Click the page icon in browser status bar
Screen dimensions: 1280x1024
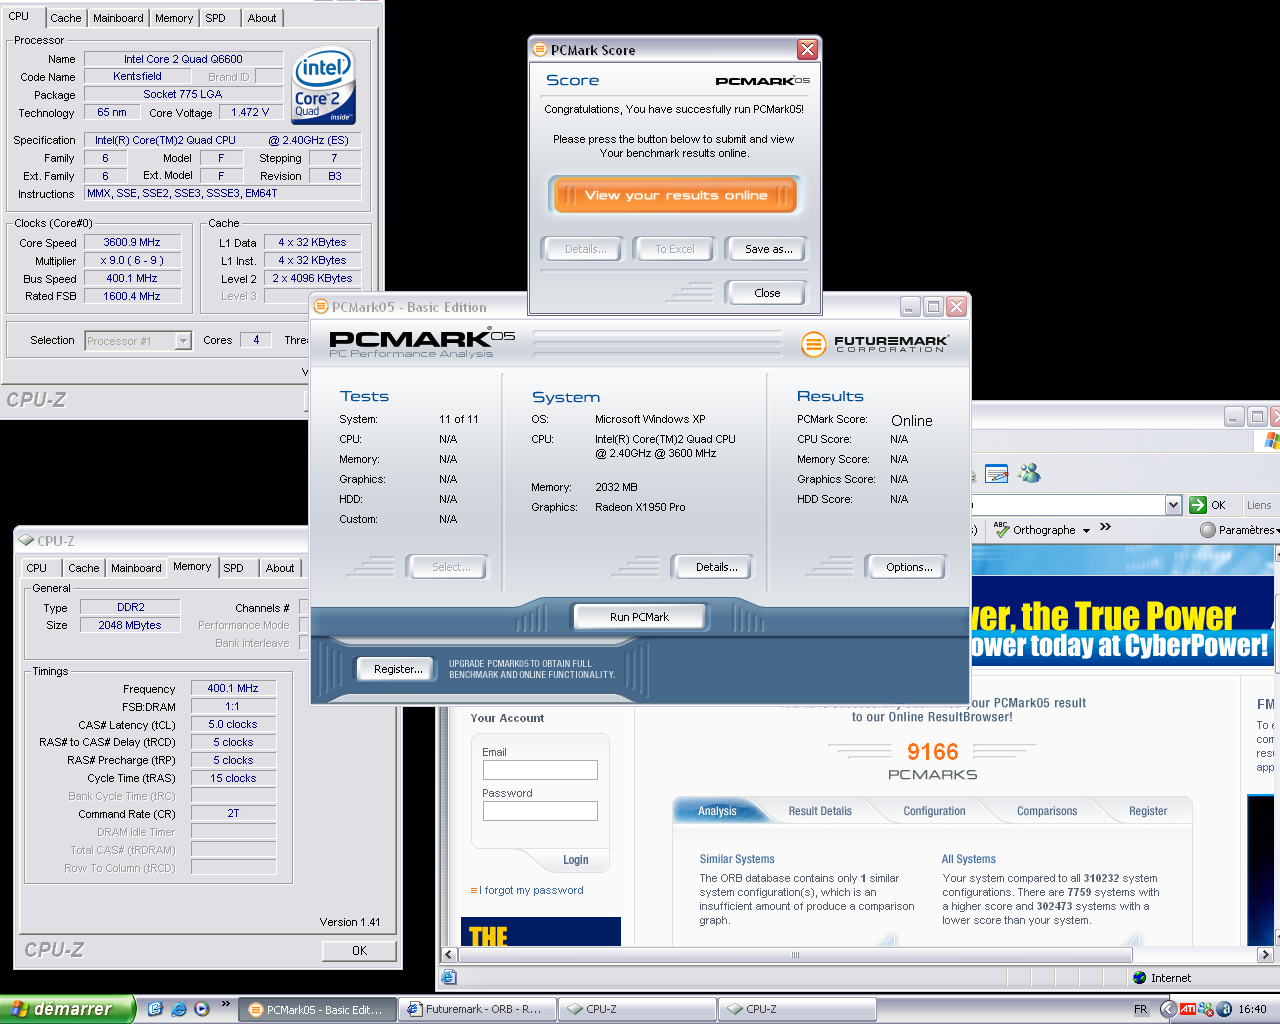pyautogui.click(x=449, y=978)
